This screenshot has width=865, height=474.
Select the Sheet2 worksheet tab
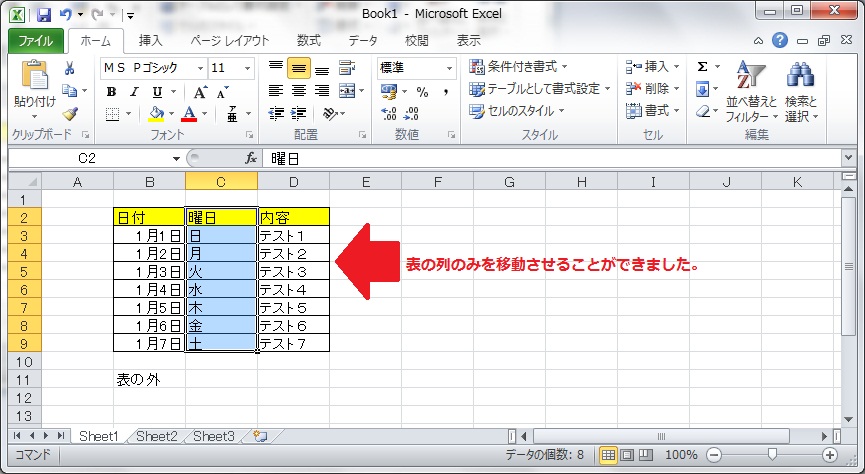click(x=157, y=436)
